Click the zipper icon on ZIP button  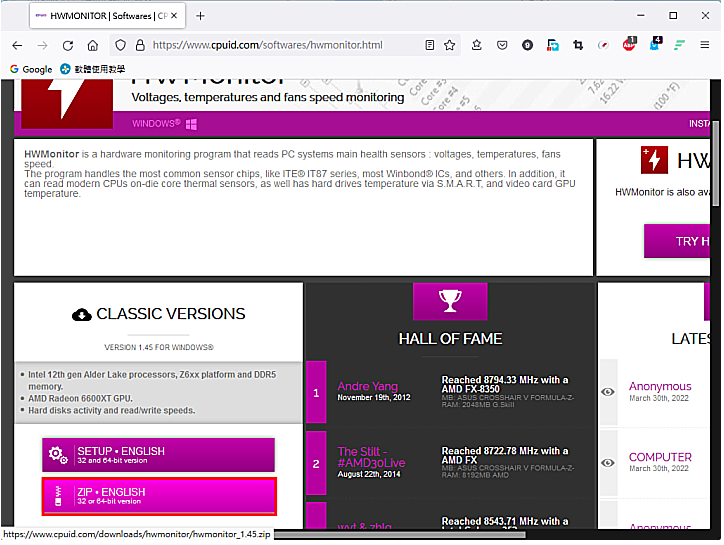58,496
